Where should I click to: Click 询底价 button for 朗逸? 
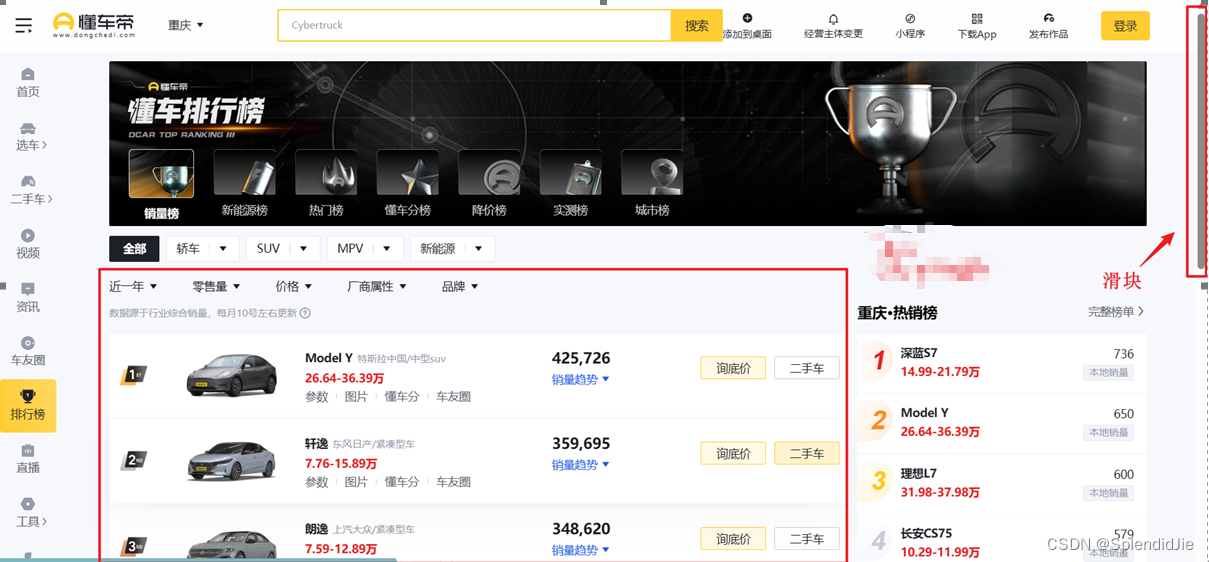coord(733,538)
